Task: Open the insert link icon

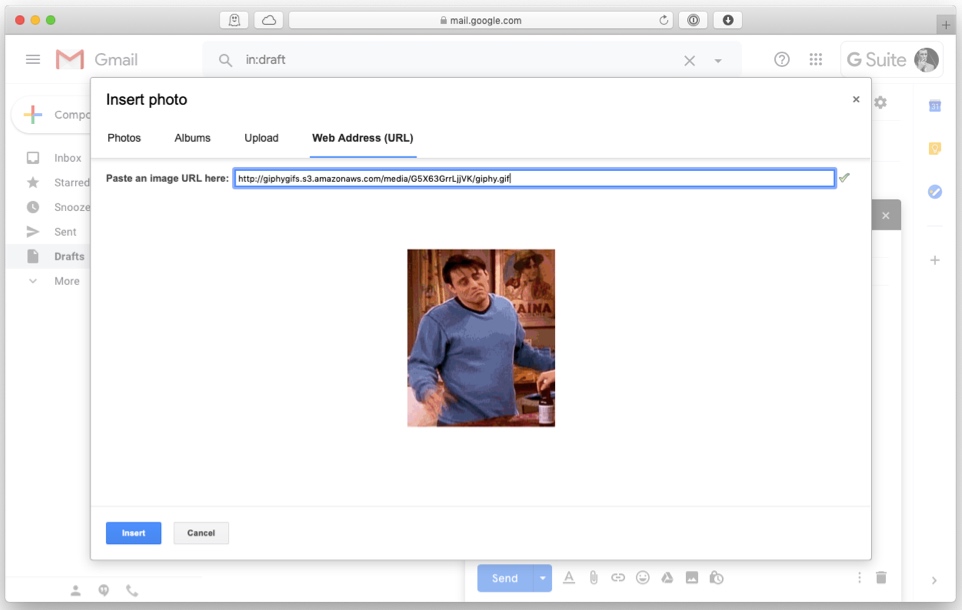Action: click(618, 577)
